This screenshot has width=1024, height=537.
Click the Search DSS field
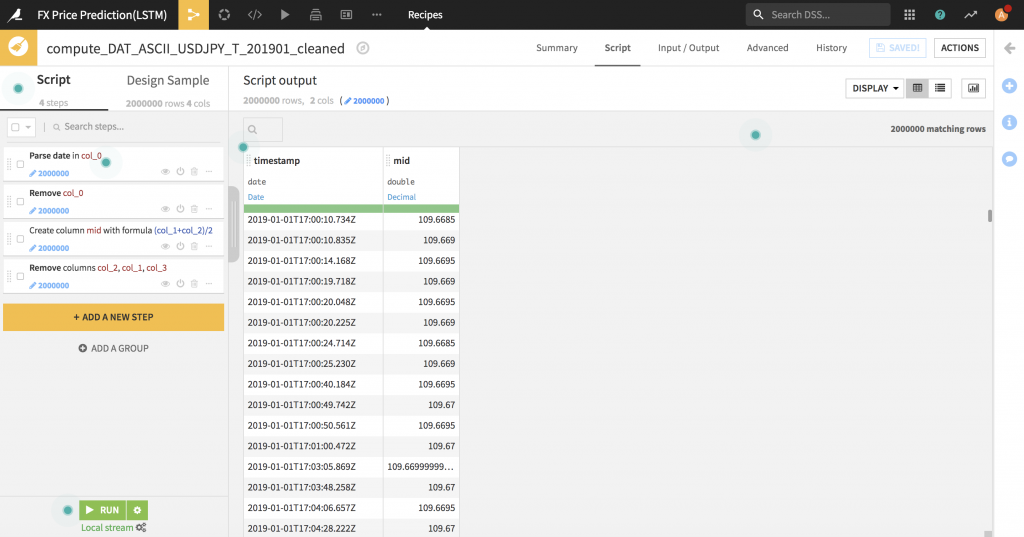[x=818, y=14]
